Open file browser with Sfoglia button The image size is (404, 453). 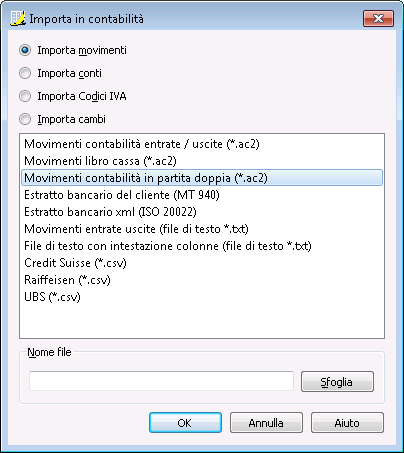[337, 382]
